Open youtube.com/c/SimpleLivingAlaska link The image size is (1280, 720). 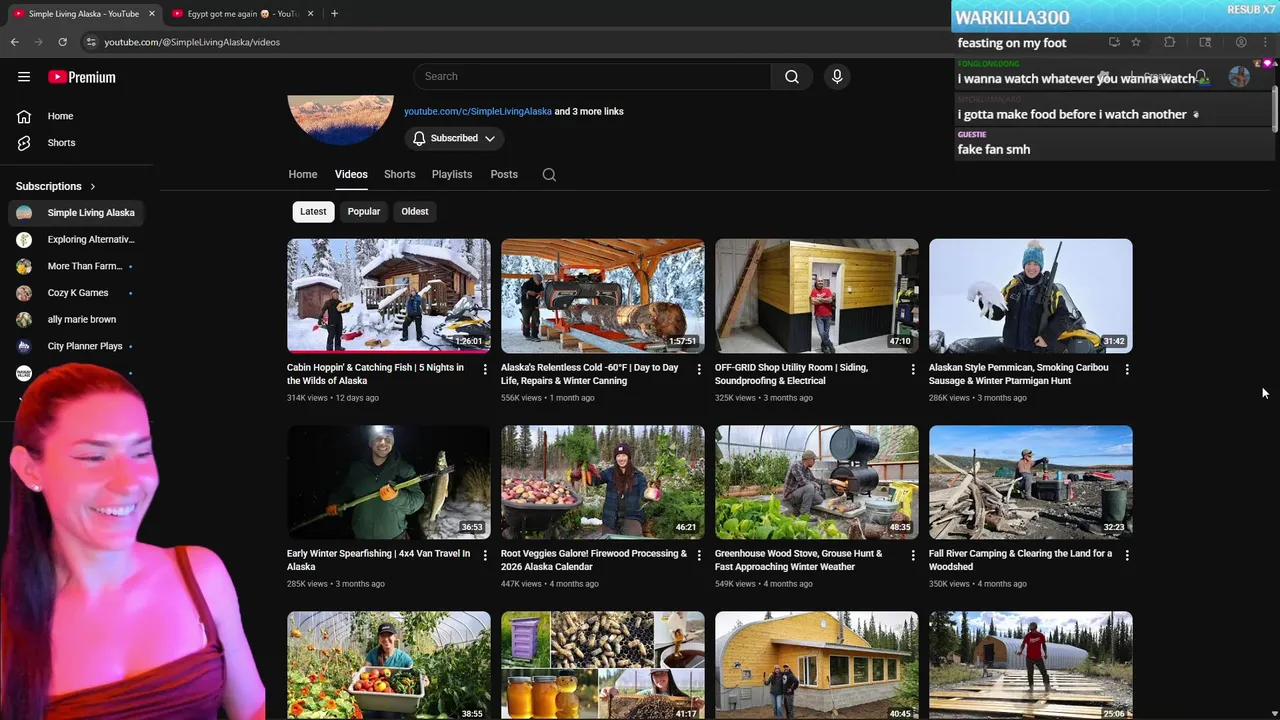(478, 112)
